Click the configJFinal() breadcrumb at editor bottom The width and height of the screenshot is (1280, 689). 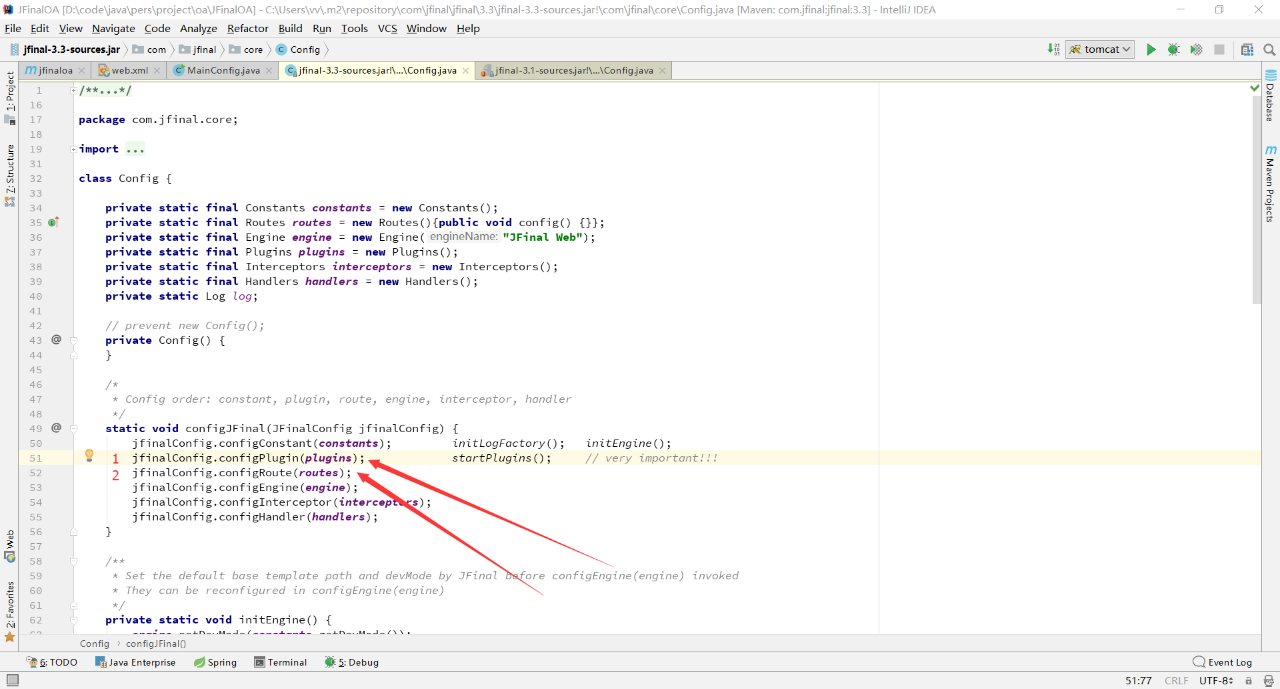click(x=156, y=644)
